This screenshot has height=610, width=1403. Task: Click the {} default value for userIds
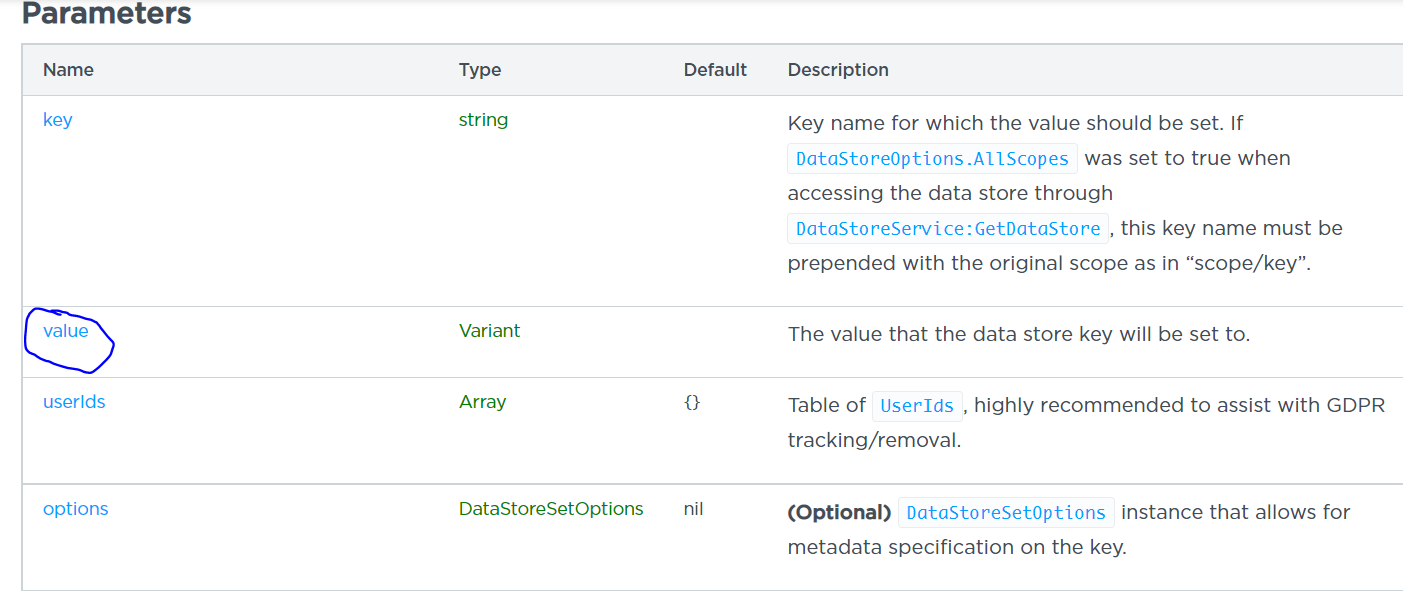click(x=692, y=402)
